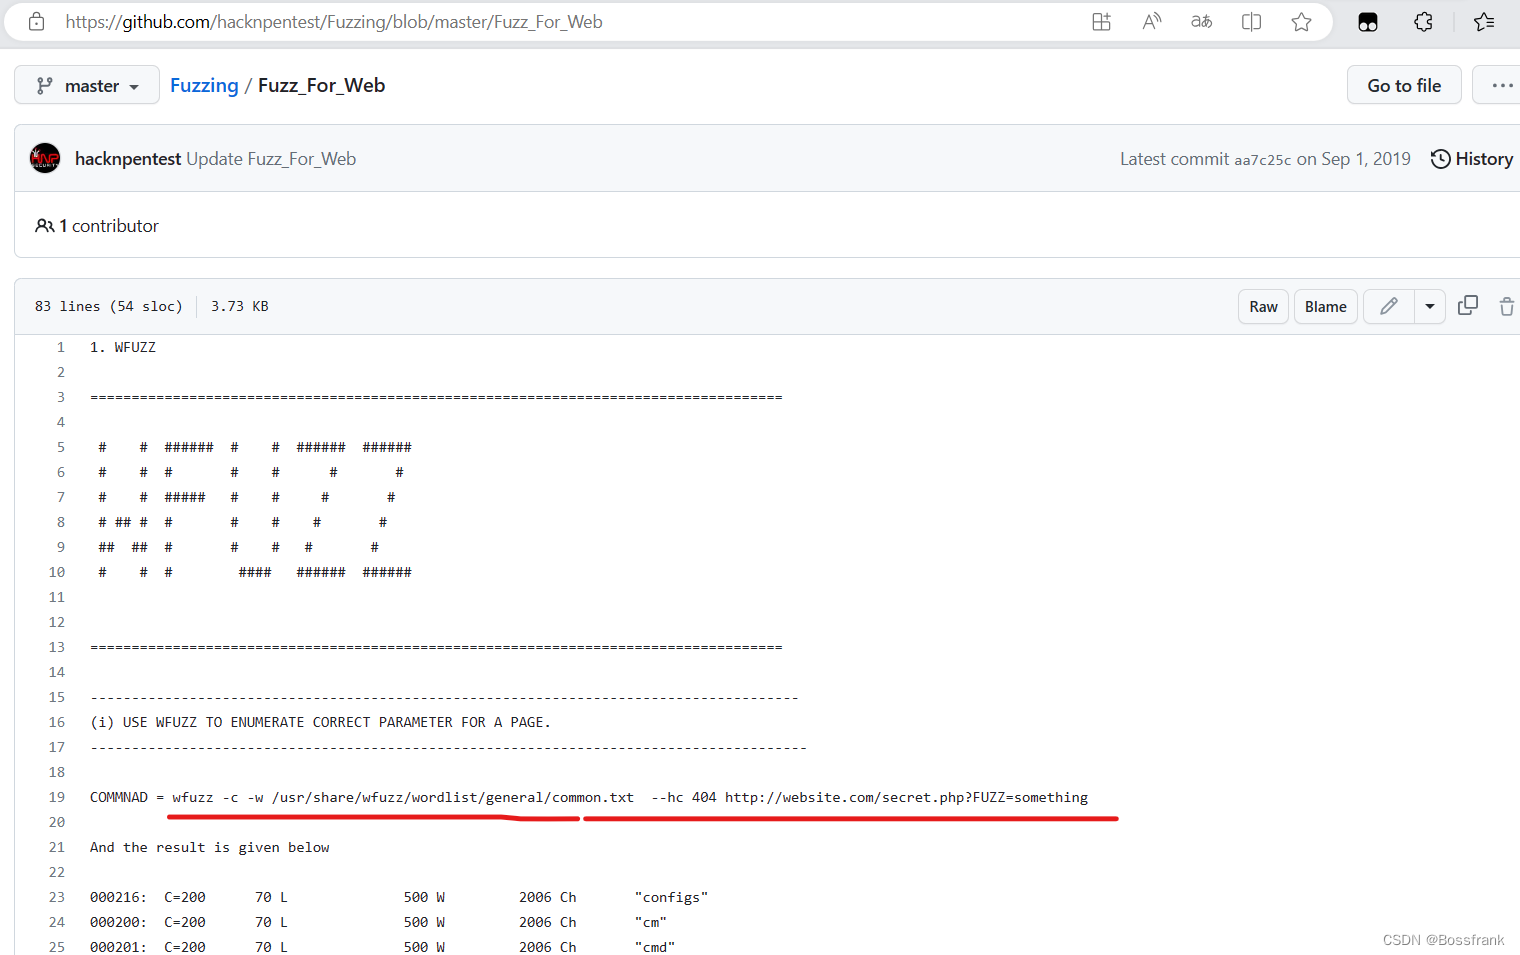Click the hacknpentest avatar image
Screen dimensions: 1520x955
[x=45, y=158]
